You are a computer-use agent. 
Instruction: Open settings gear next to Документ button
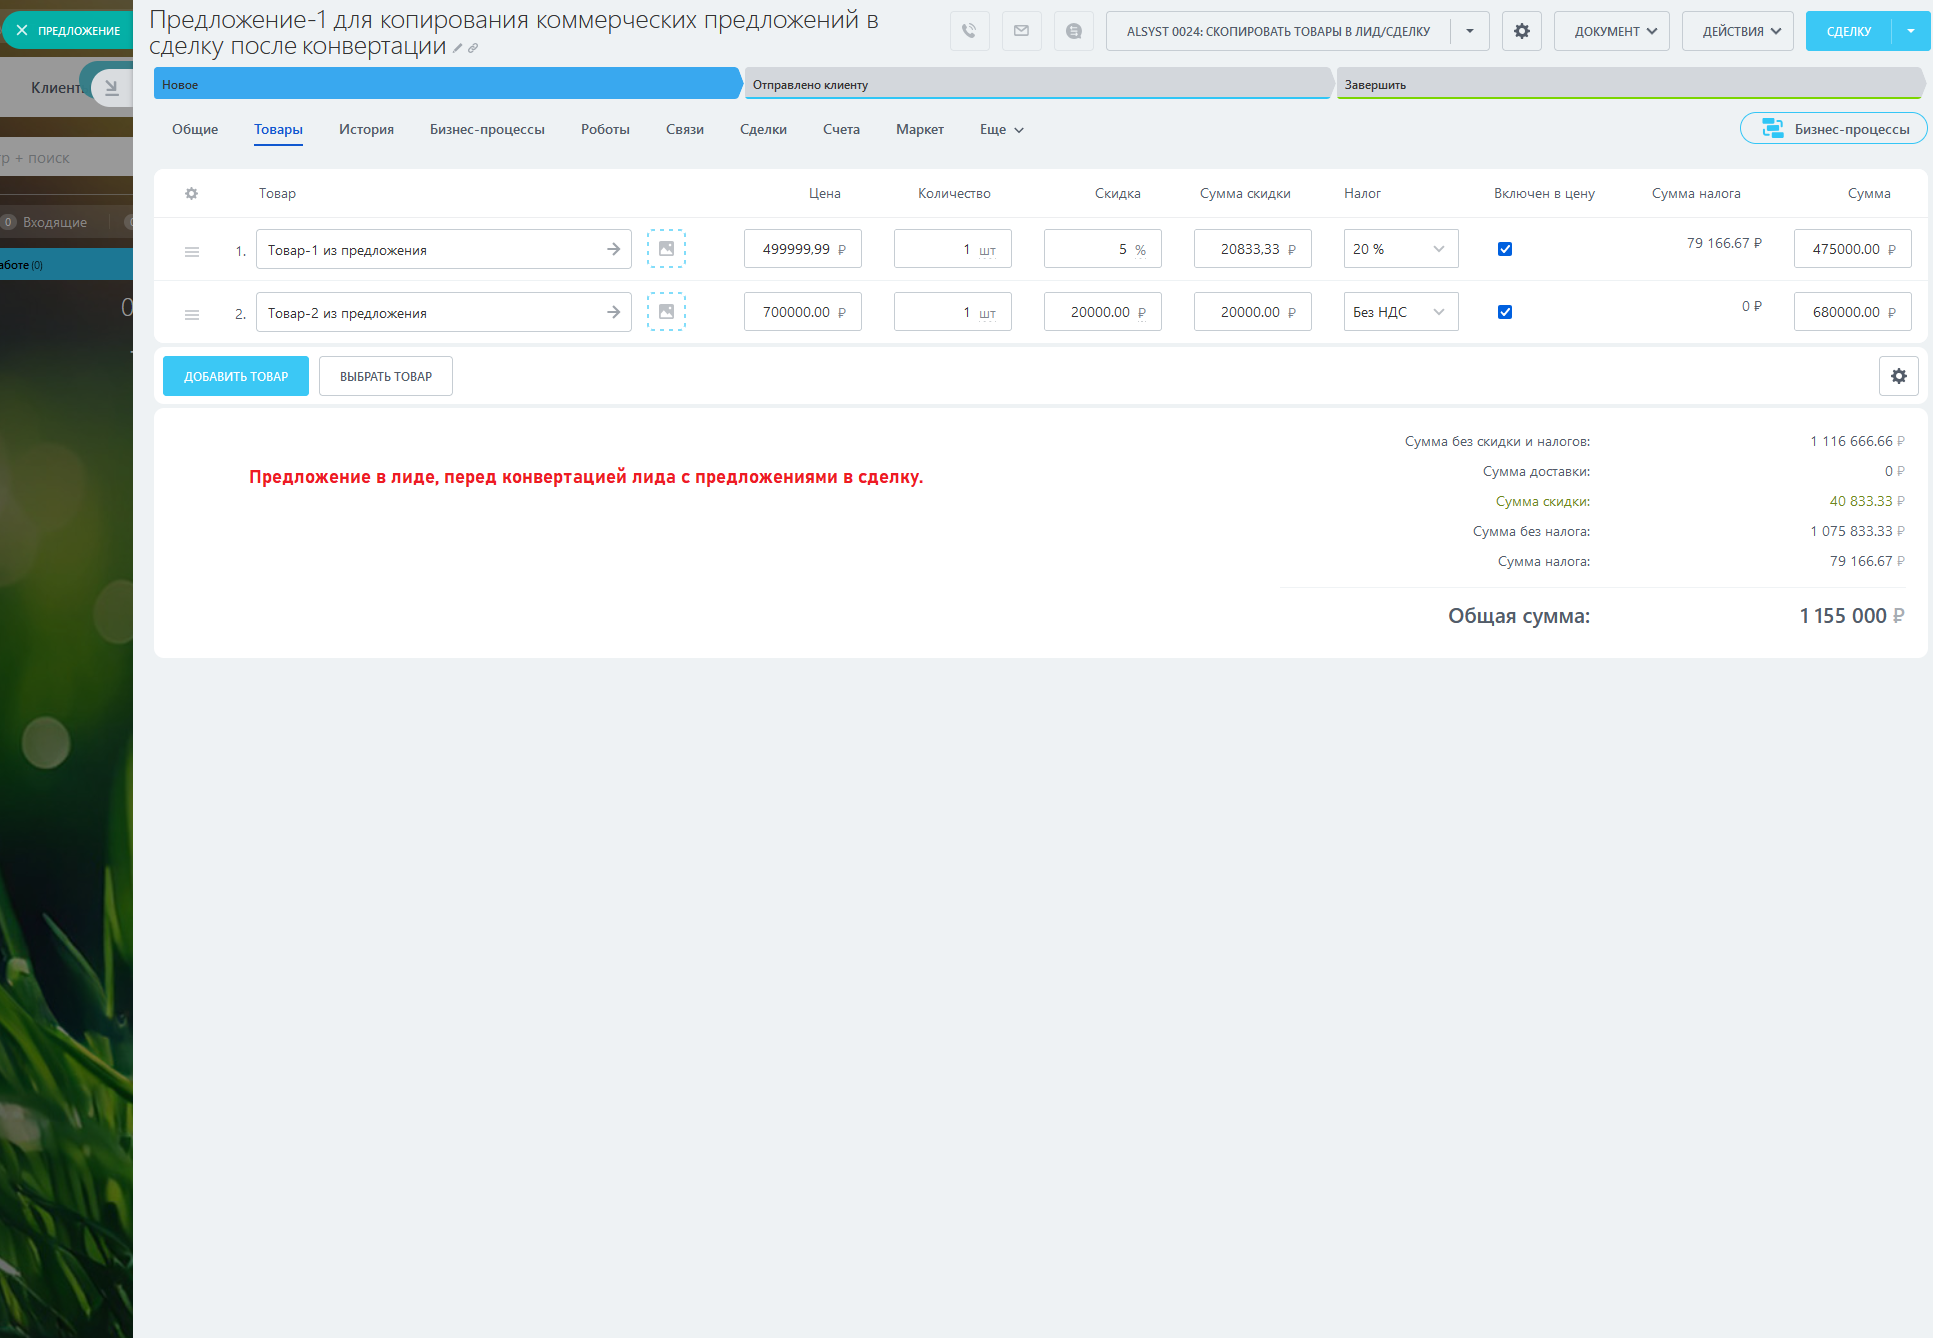1521,31
